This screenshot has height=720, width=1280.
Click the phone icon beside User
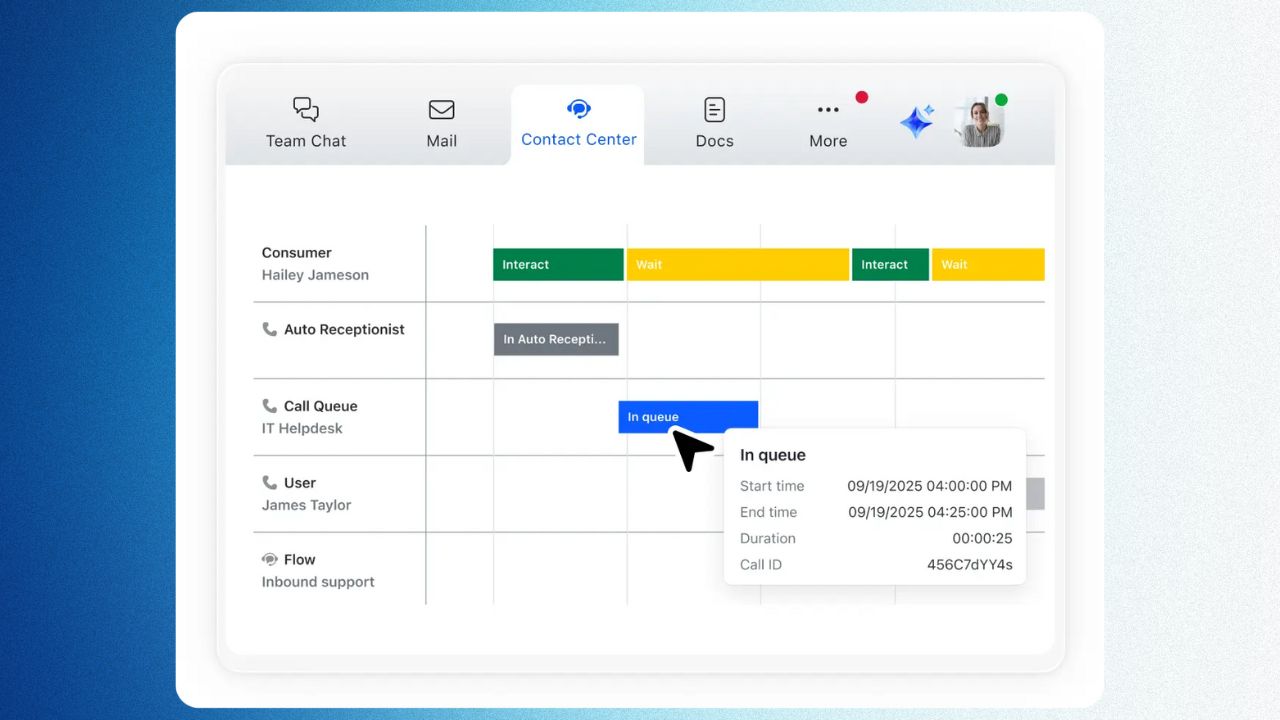pos(269,483)
